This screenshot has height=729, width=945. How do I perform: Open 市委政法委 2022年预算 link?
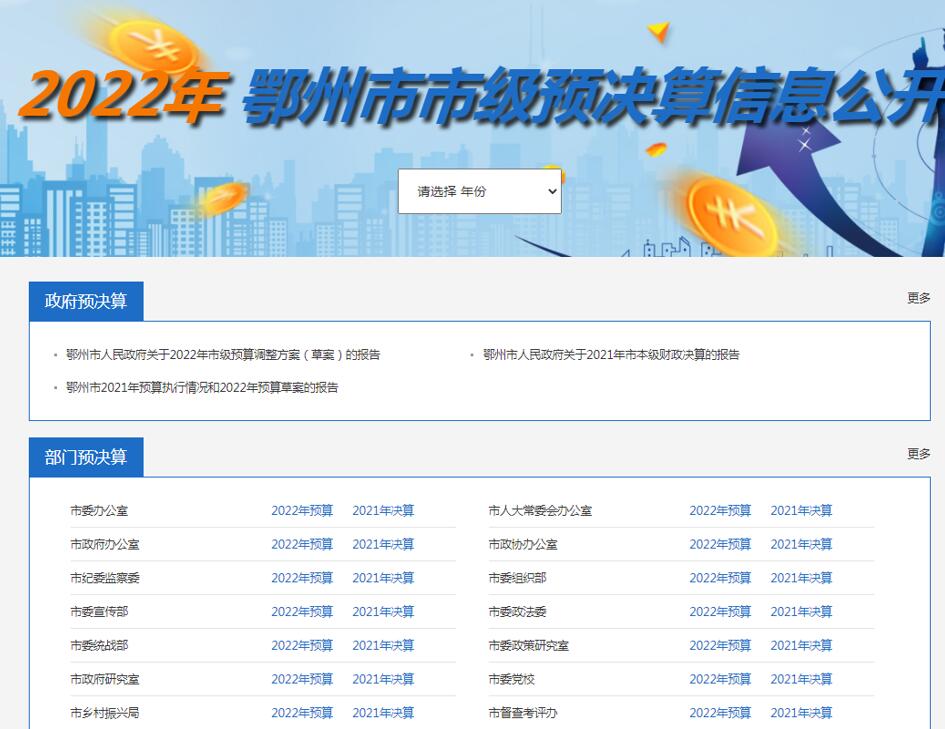(x=720, y=612)
